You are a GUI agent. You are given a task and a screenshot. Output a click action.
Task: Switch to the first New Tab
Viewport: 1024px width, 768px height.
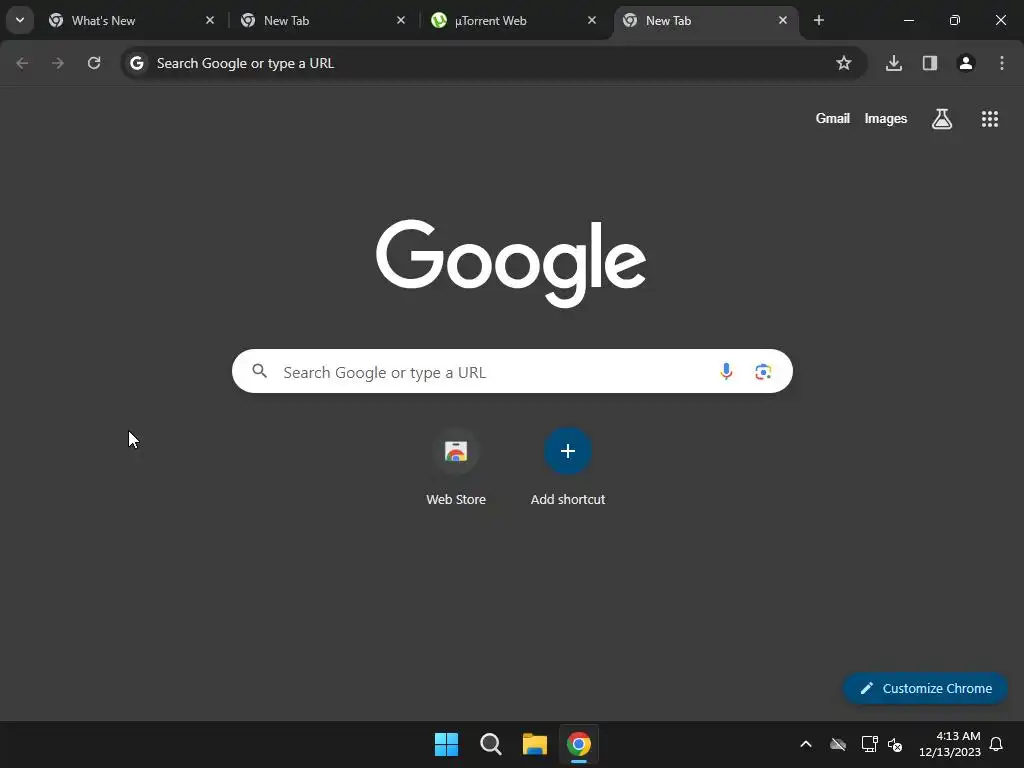tap(322, 20)
